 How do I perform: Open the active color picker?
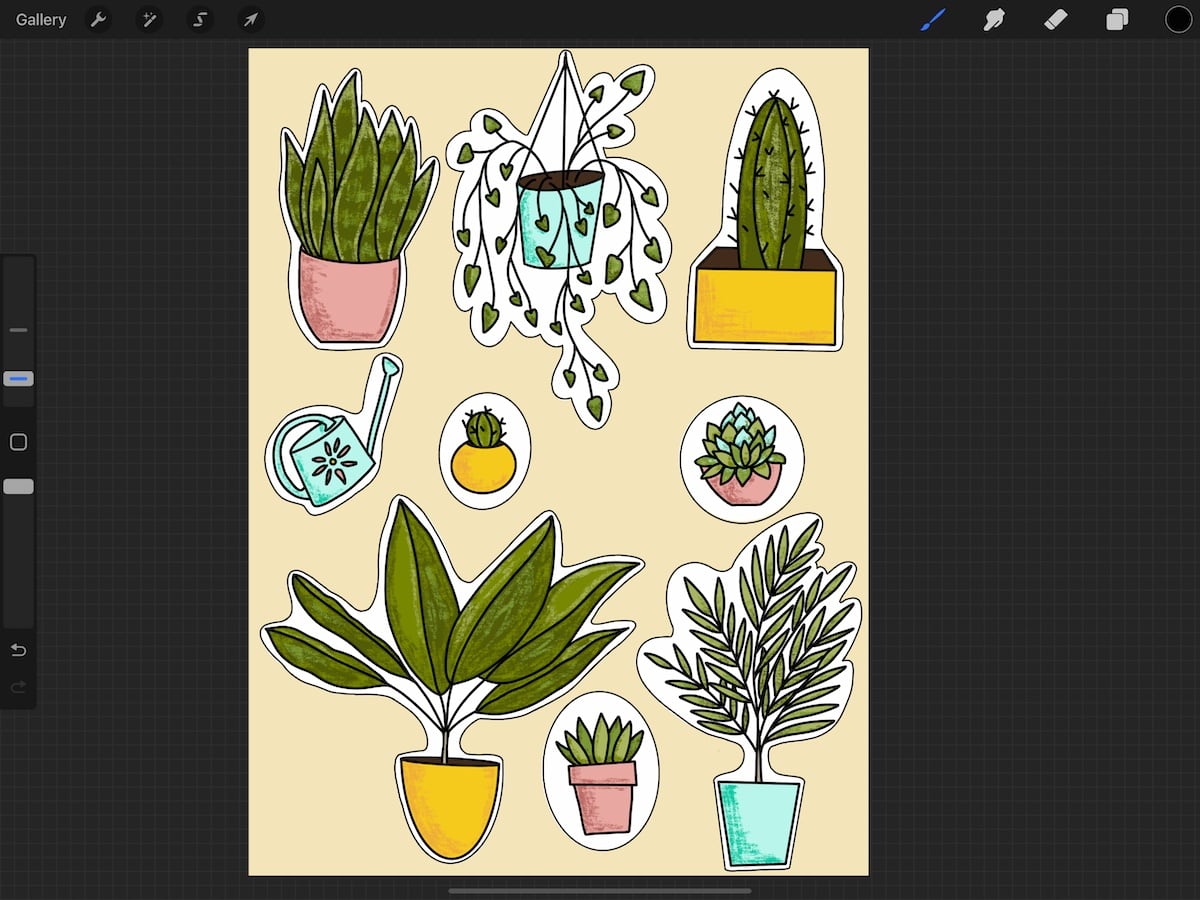point(1178,19)
